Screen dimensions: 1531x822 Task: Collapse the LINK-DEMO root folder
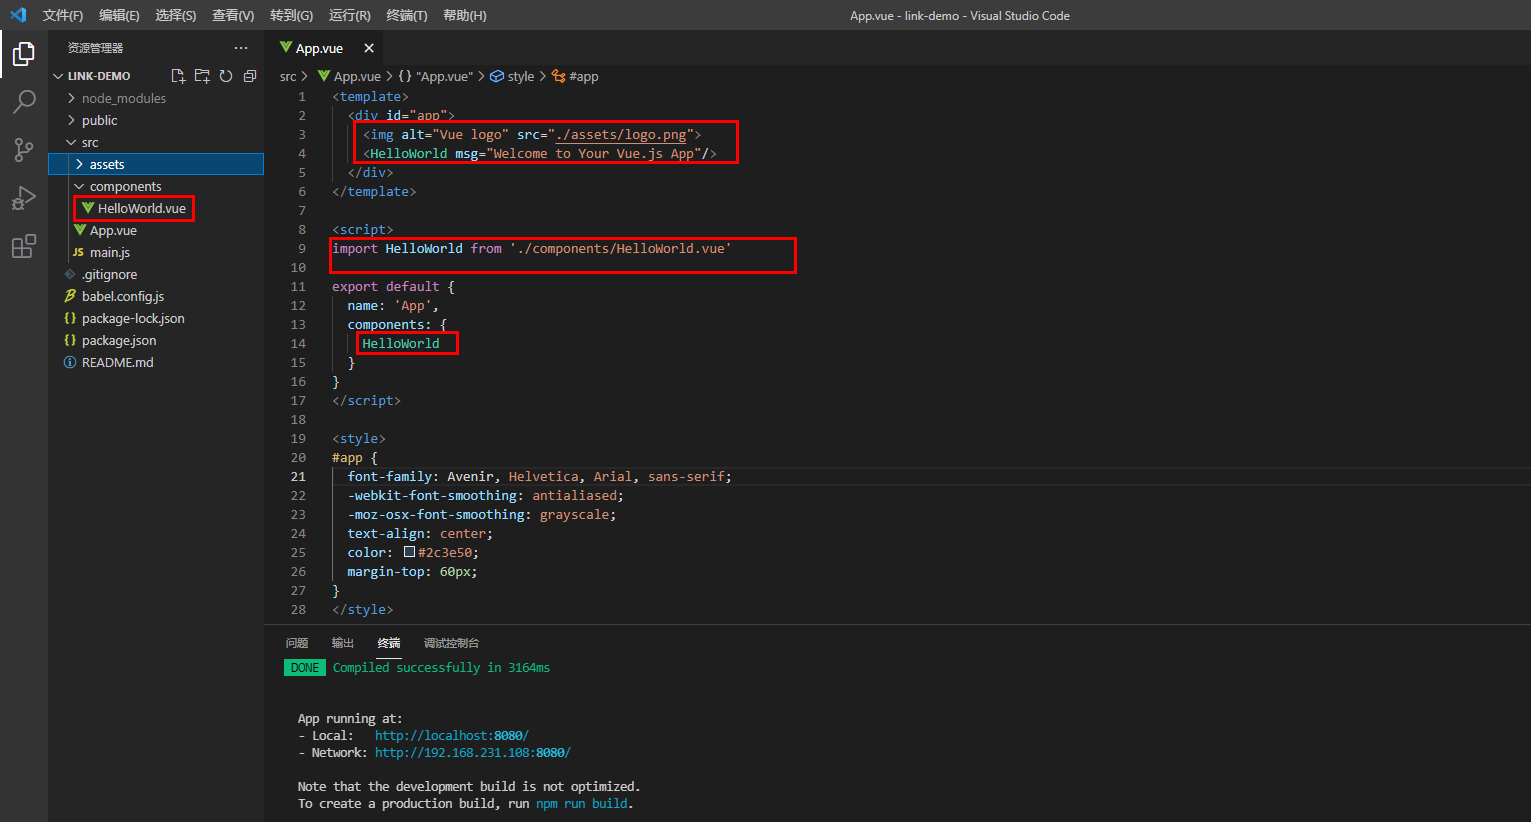[x=58, y=76]
